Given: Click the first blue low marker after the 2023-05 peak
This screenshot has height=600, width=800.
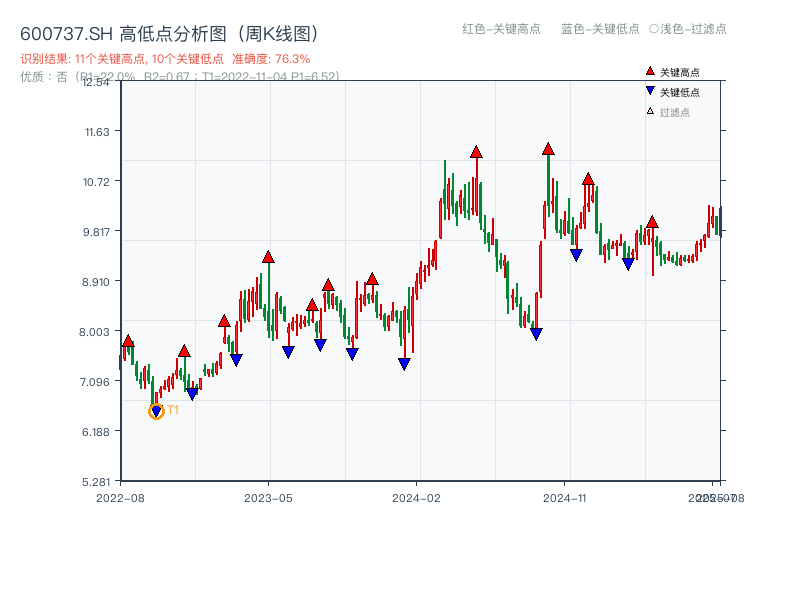Looking at the screenshot, I should click(288, 352).
